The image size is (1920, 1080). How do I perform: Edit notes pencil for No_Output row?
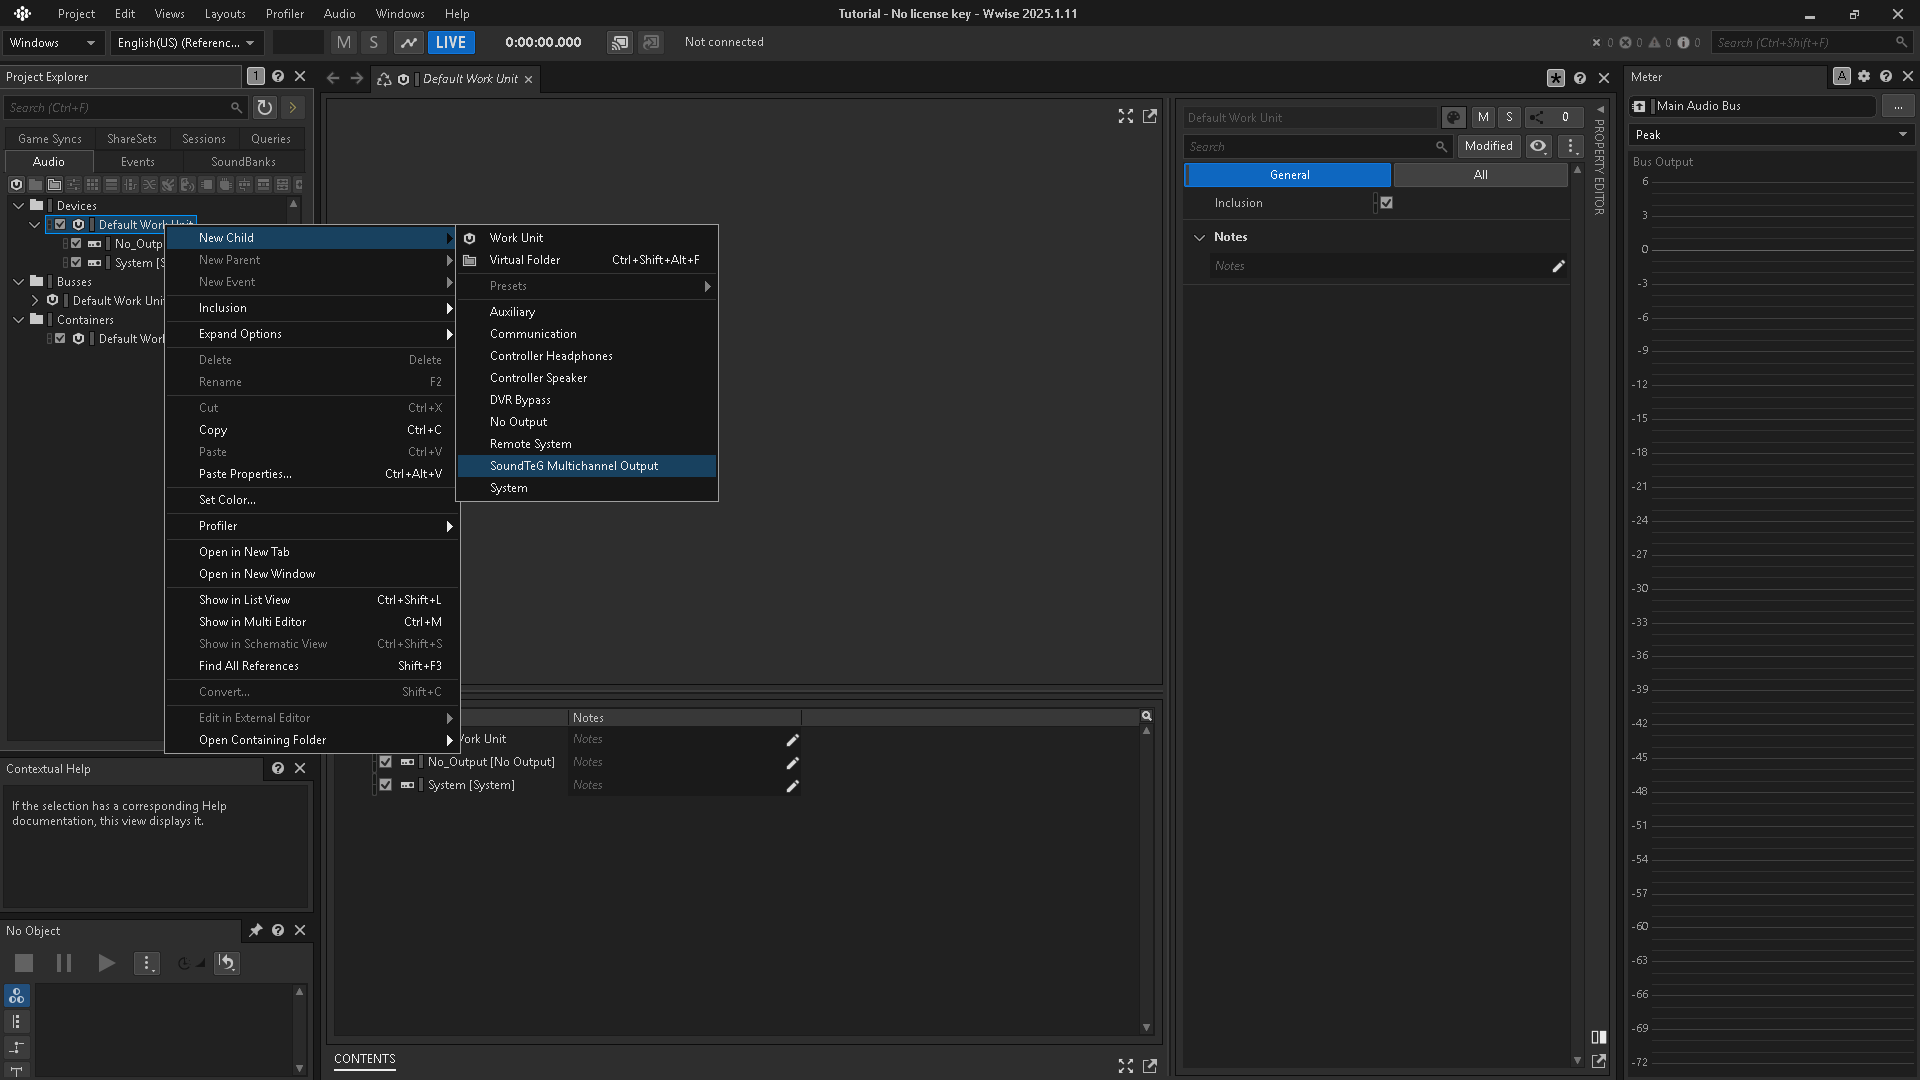tap(792, 763)
